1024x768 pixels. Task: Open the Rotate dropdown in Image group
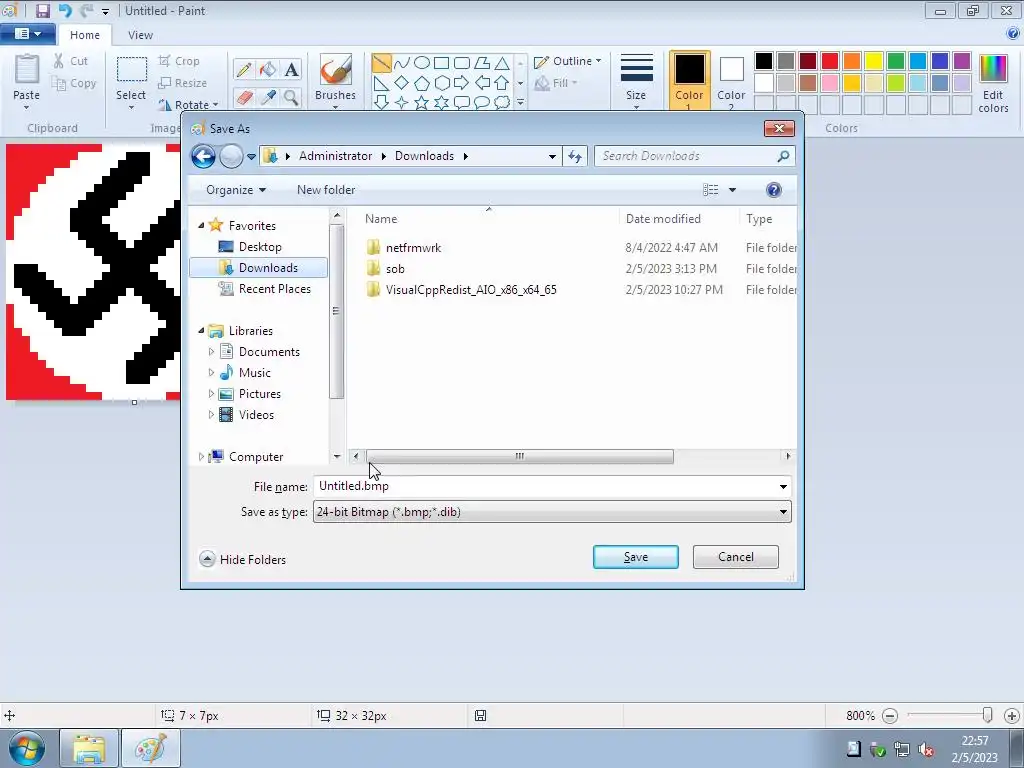[188, 104]
